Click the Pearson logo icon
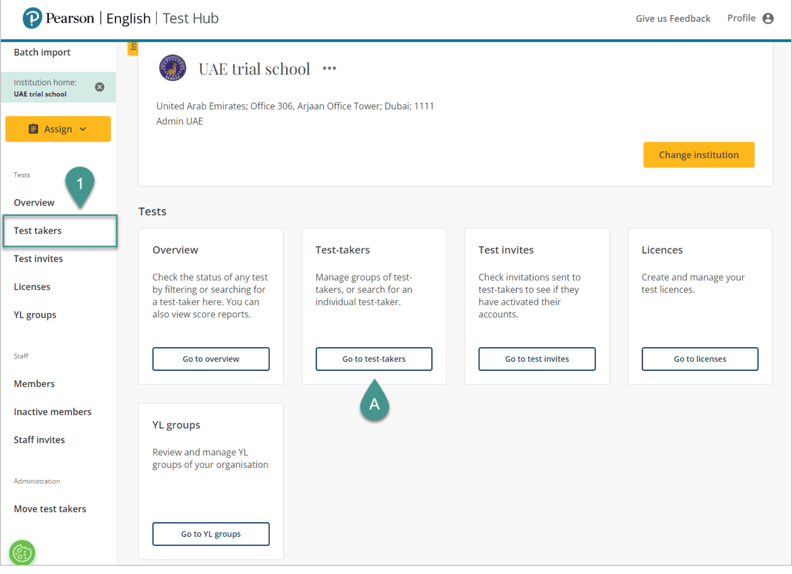Viewport: 792px width, 574px height. (32, 18)
